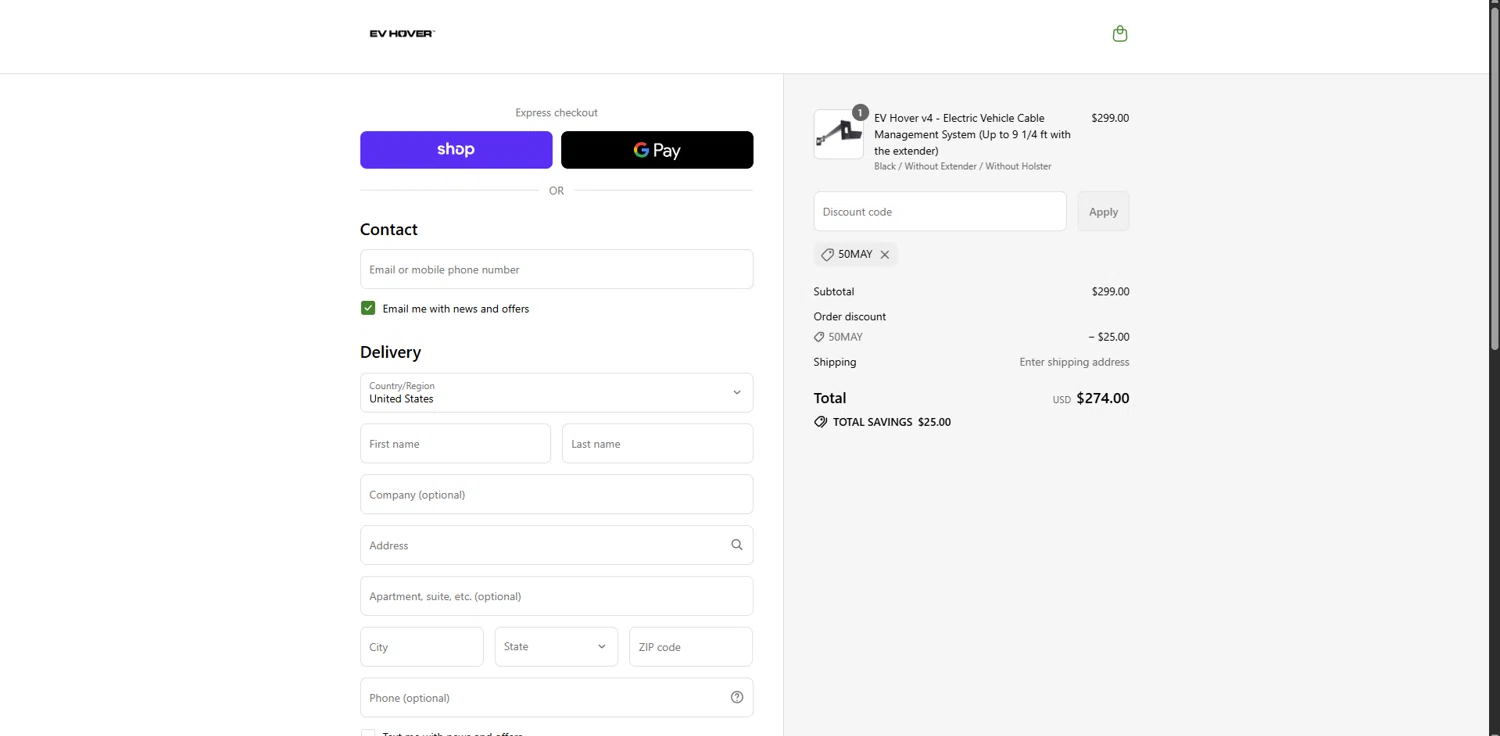This screenshot has width=1500, height=736.
Task: Click the Total Savings tag icon
Action: point(821,422)
